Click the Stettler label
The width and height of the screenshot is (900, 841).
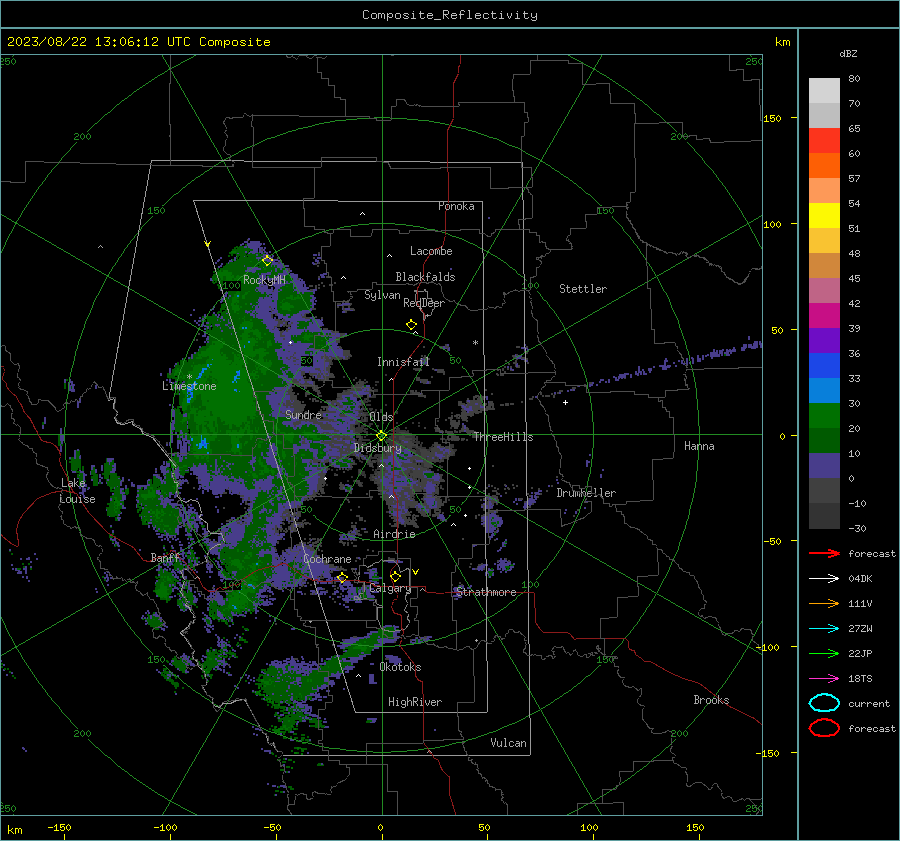(583, 289)
